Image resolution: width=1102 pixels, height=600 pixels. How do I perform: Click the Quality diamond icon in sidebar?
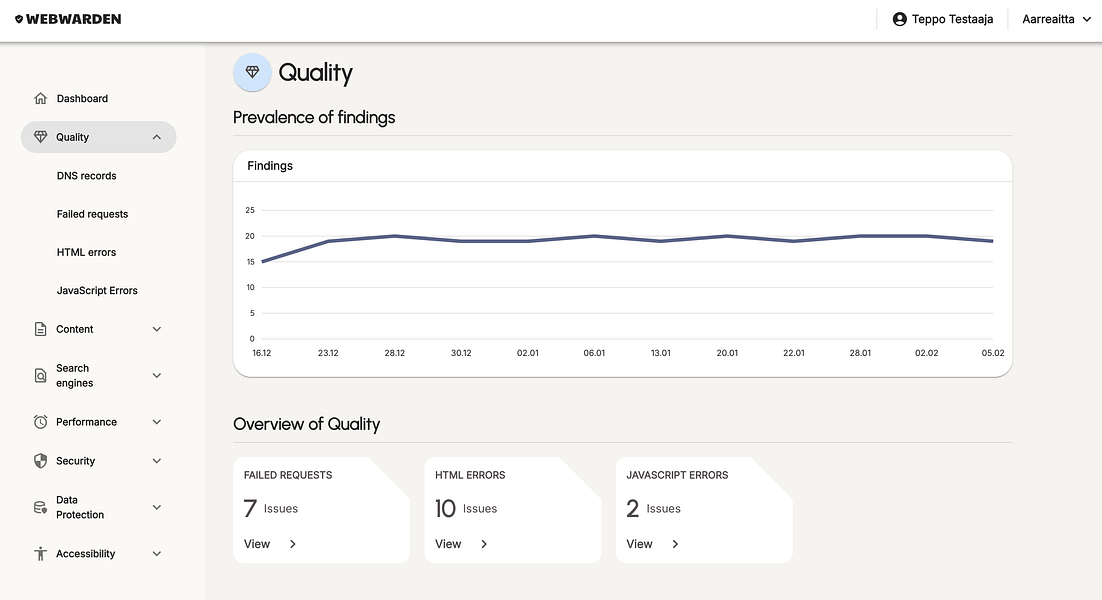[41, 137]
